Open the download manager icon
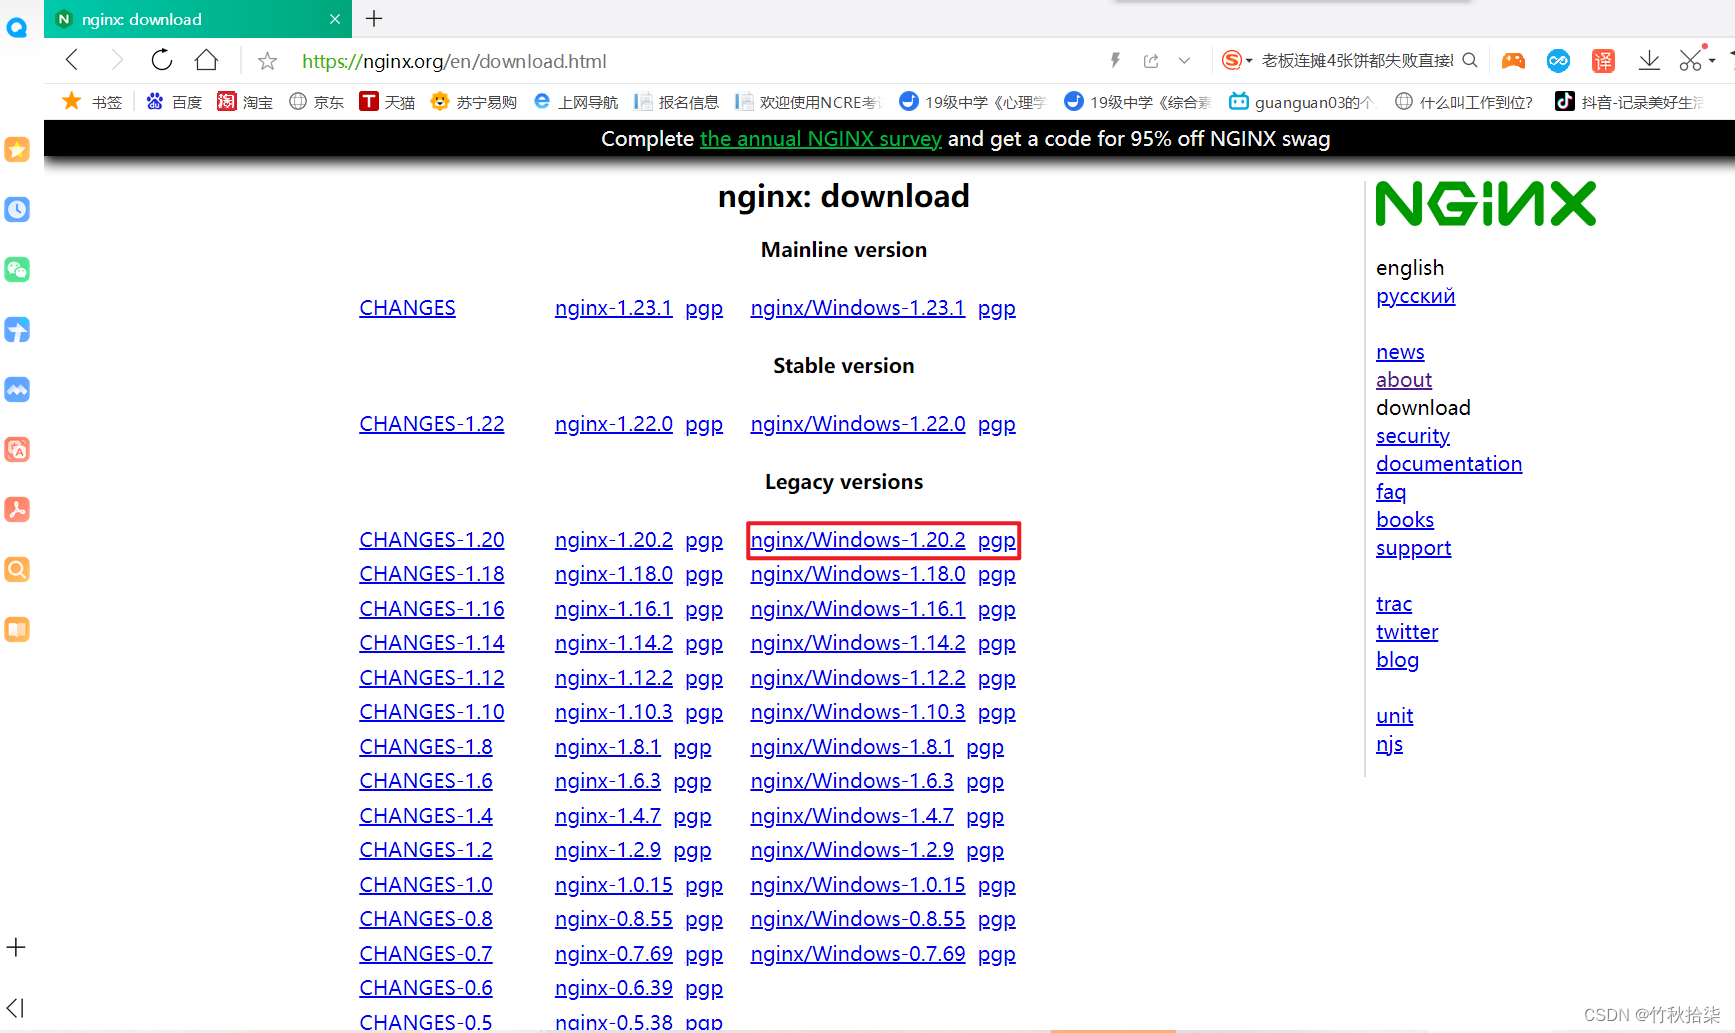 click(x=1650, y=60)
